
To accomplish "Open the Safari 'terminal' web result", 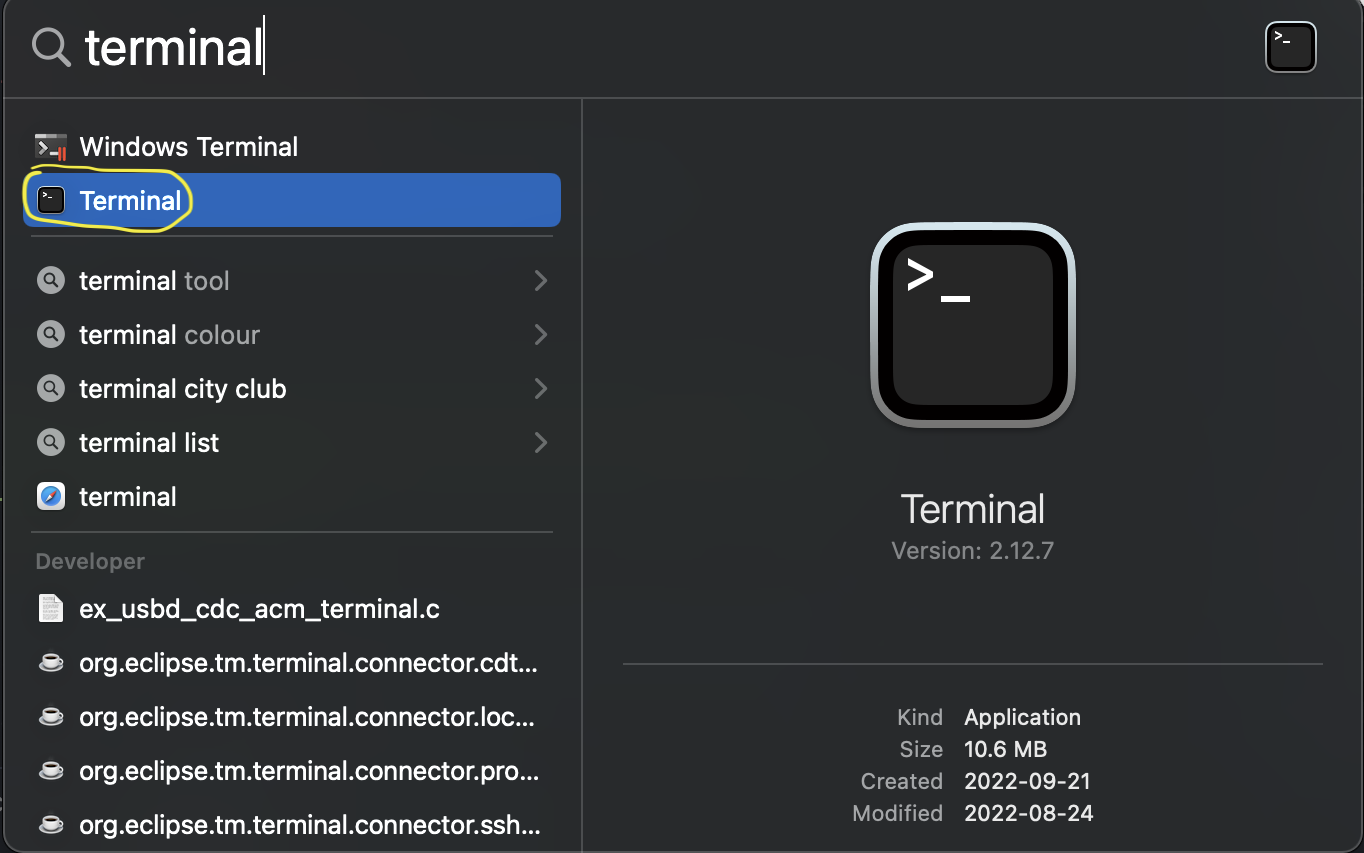I will (x=292, y=497).
